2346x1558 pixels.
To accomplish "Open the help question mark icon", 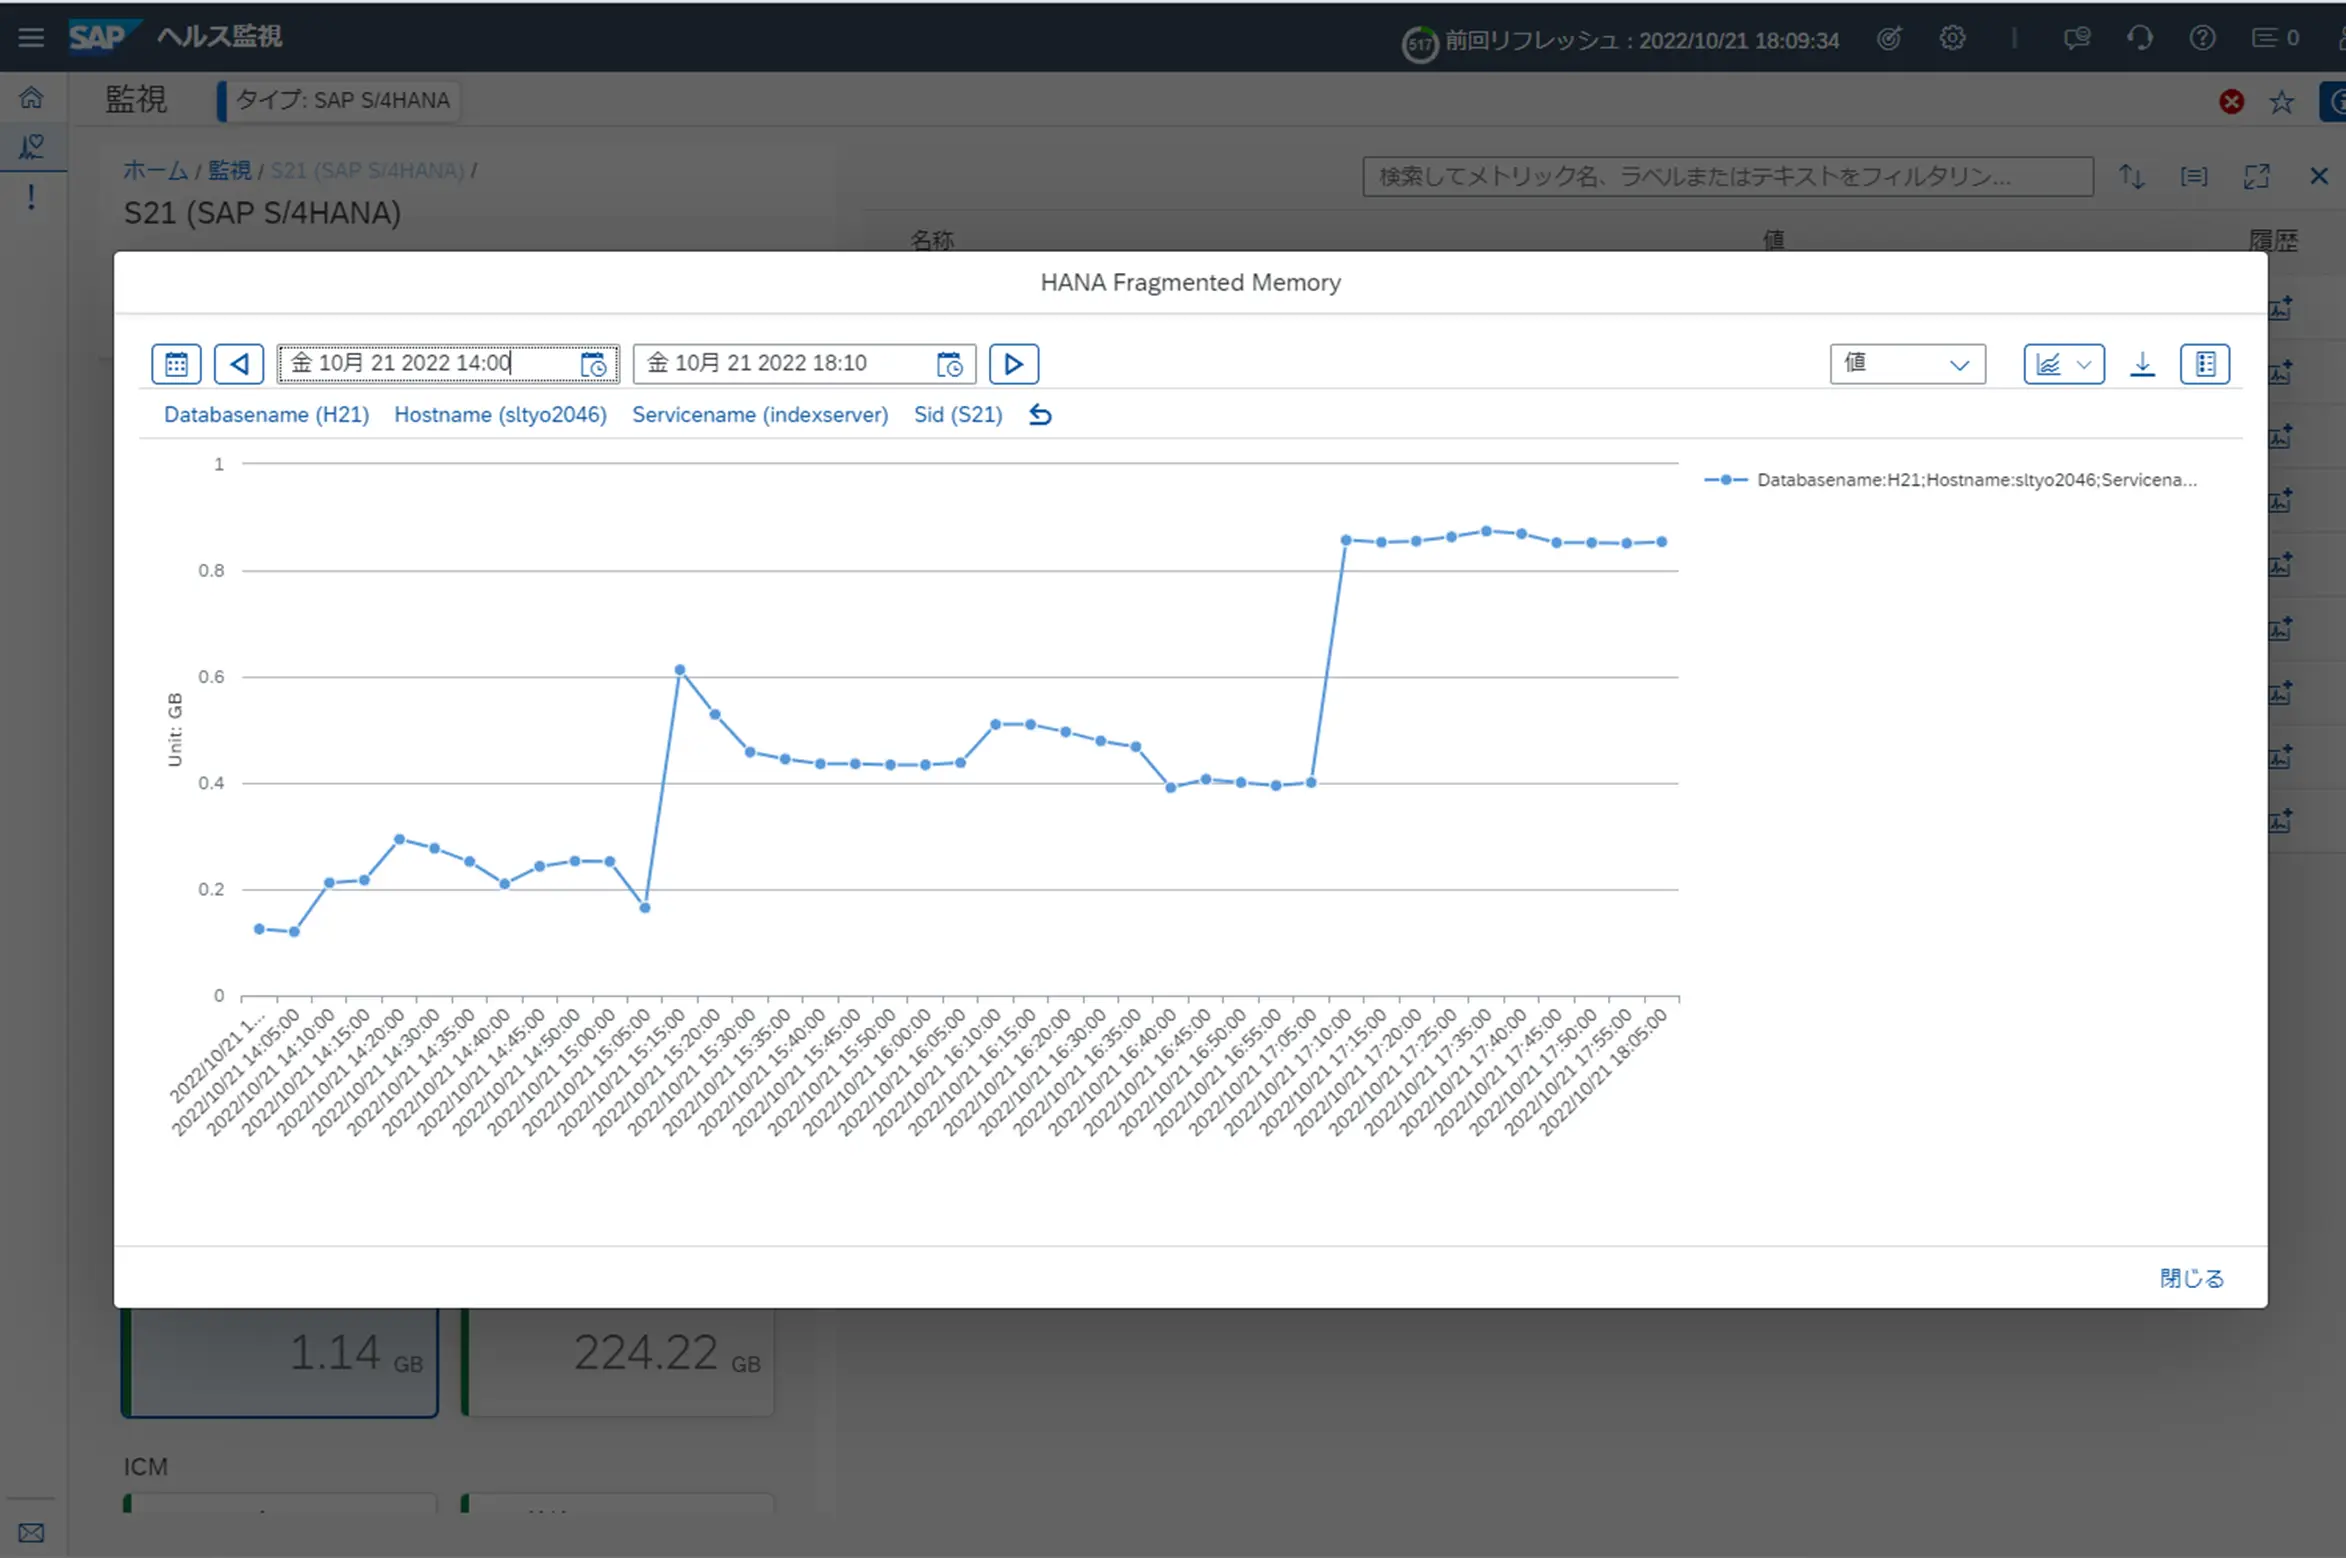I will point(2202,39).
